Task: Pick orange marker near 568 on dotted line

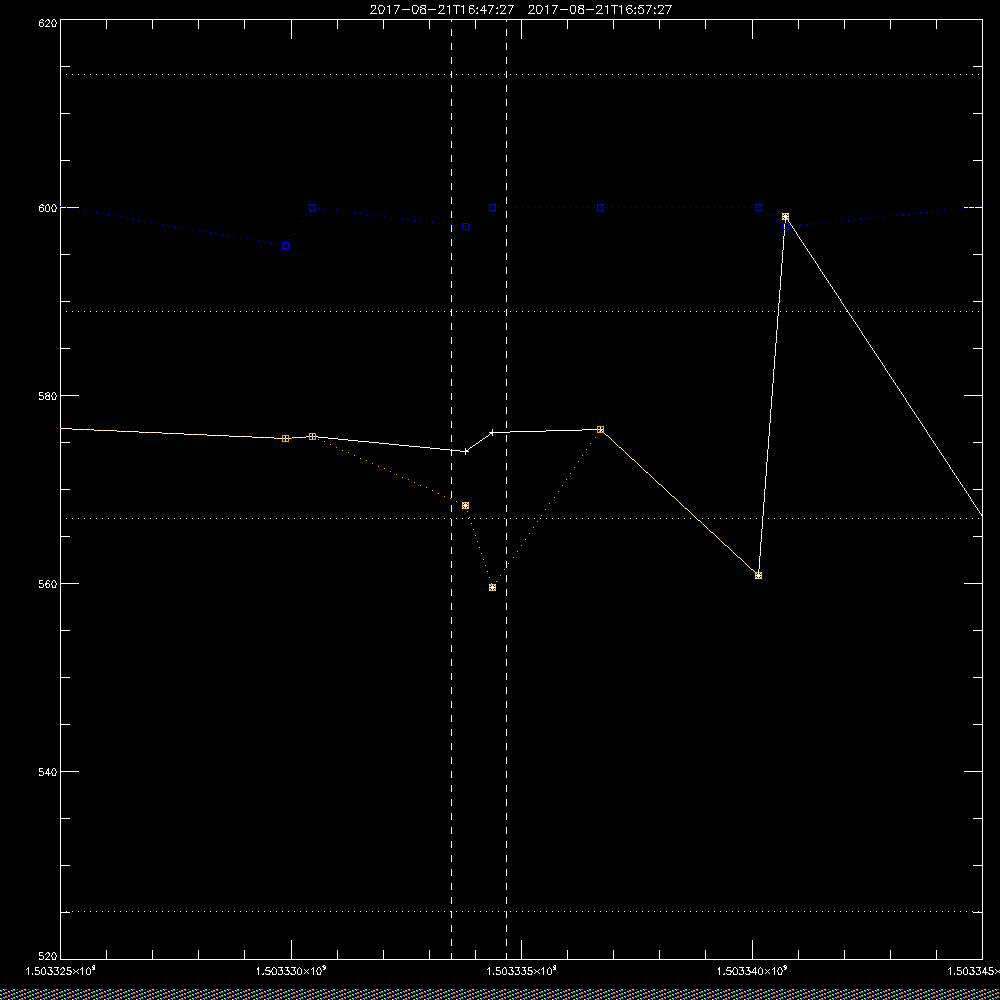Action: pyautogui.click(x=466, y=506)
